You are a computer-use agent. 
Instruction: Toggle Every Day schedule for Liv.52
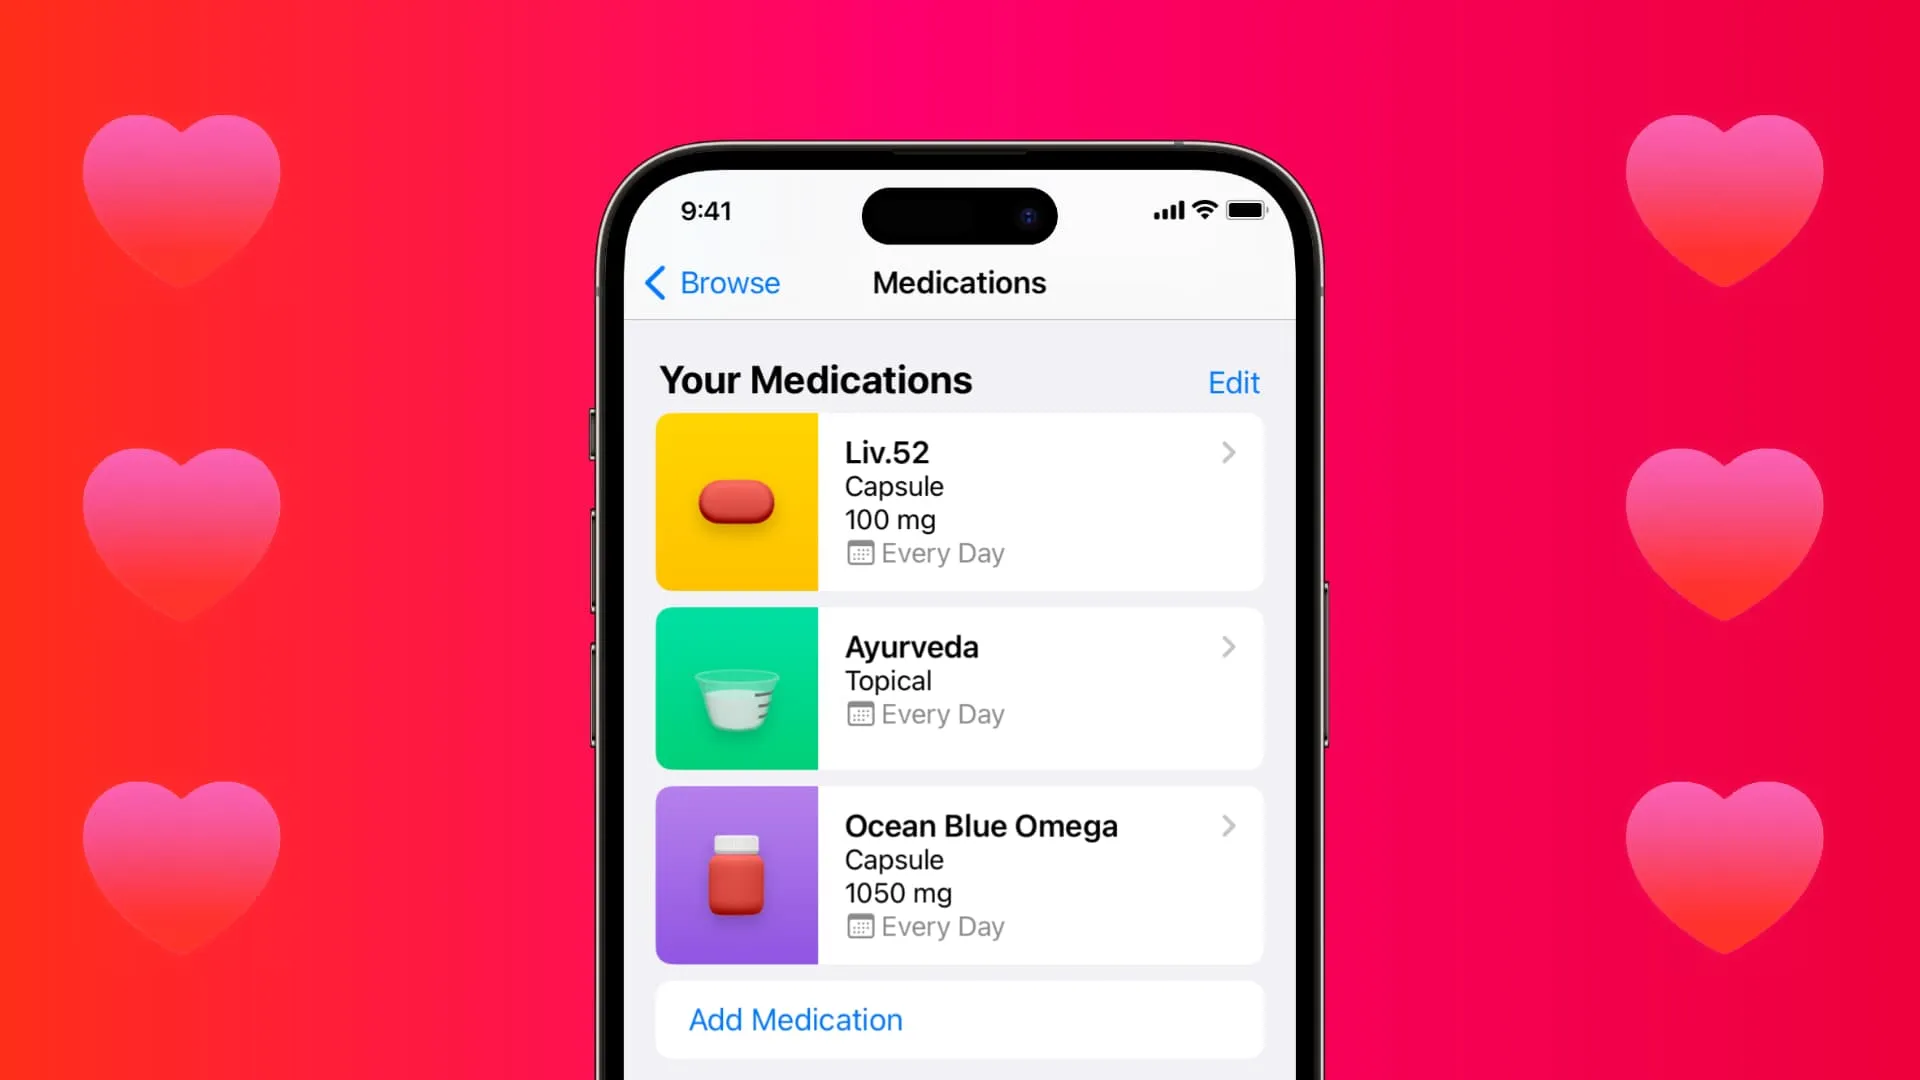pos(924,553)
